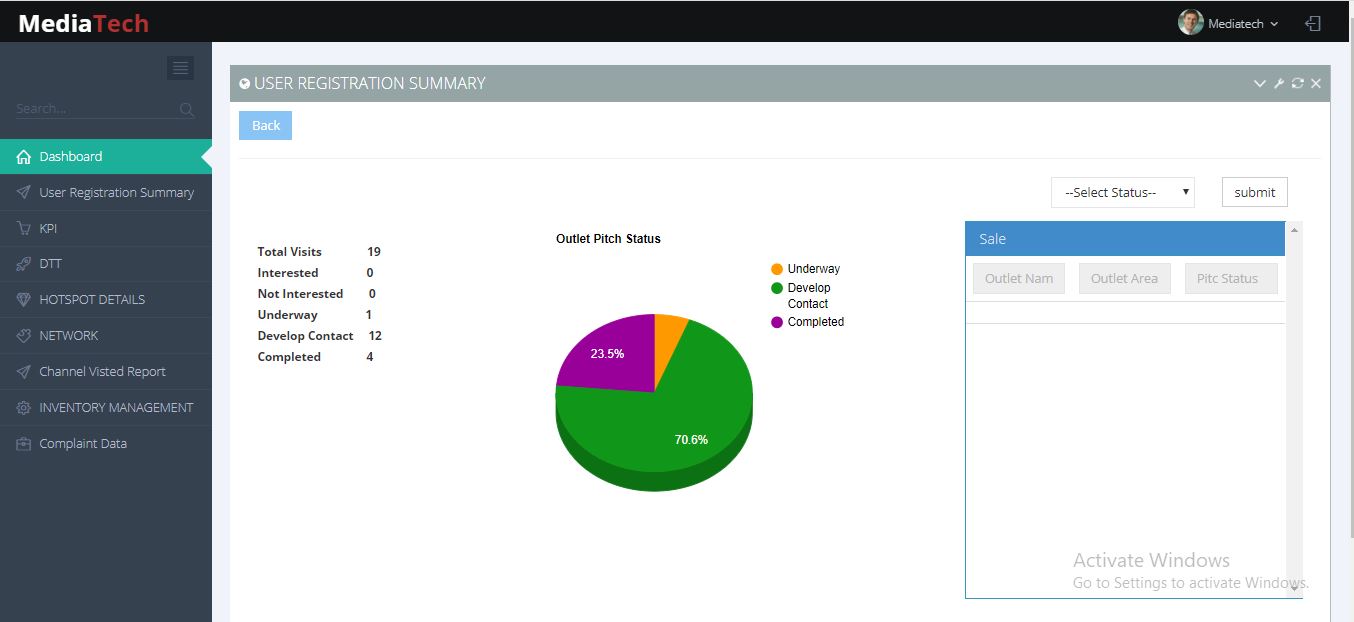
Task: Click the refresh icon in panel header
Action: [1297, 83]
